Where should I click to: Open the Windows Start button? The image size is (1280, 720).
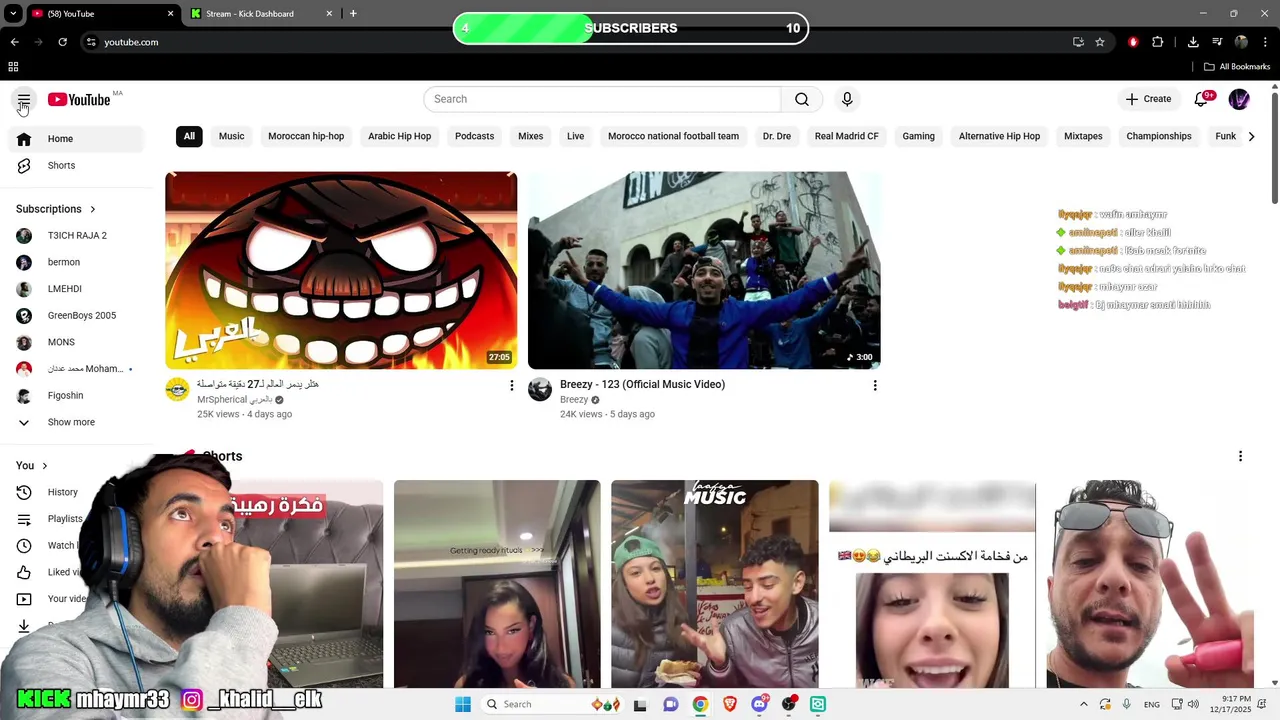point(463,704)
